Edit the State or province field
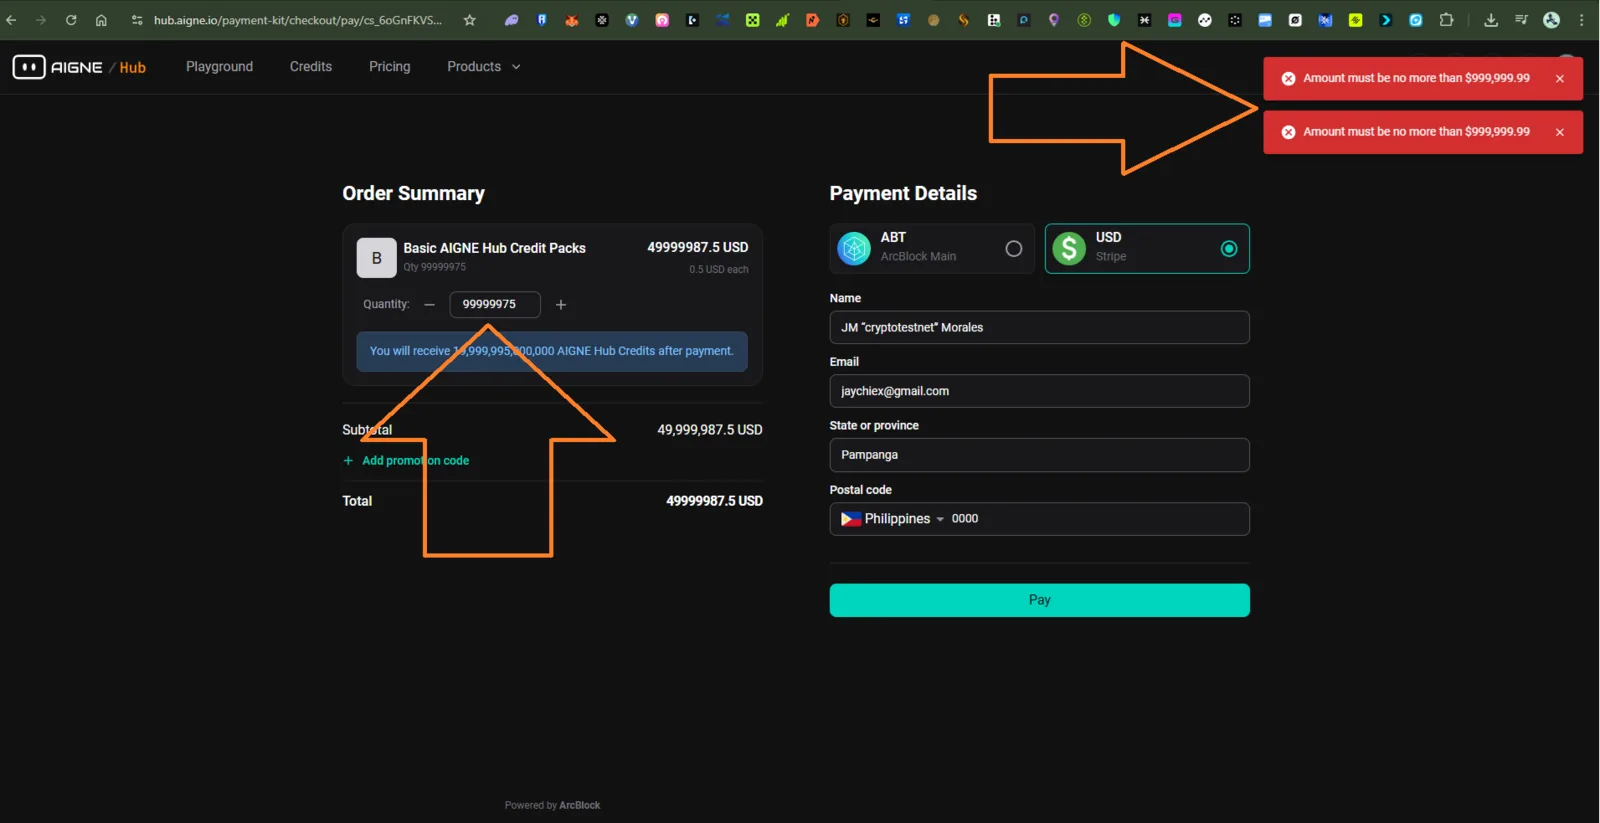Screen dimensions: 1600x823 [1039, 455]
